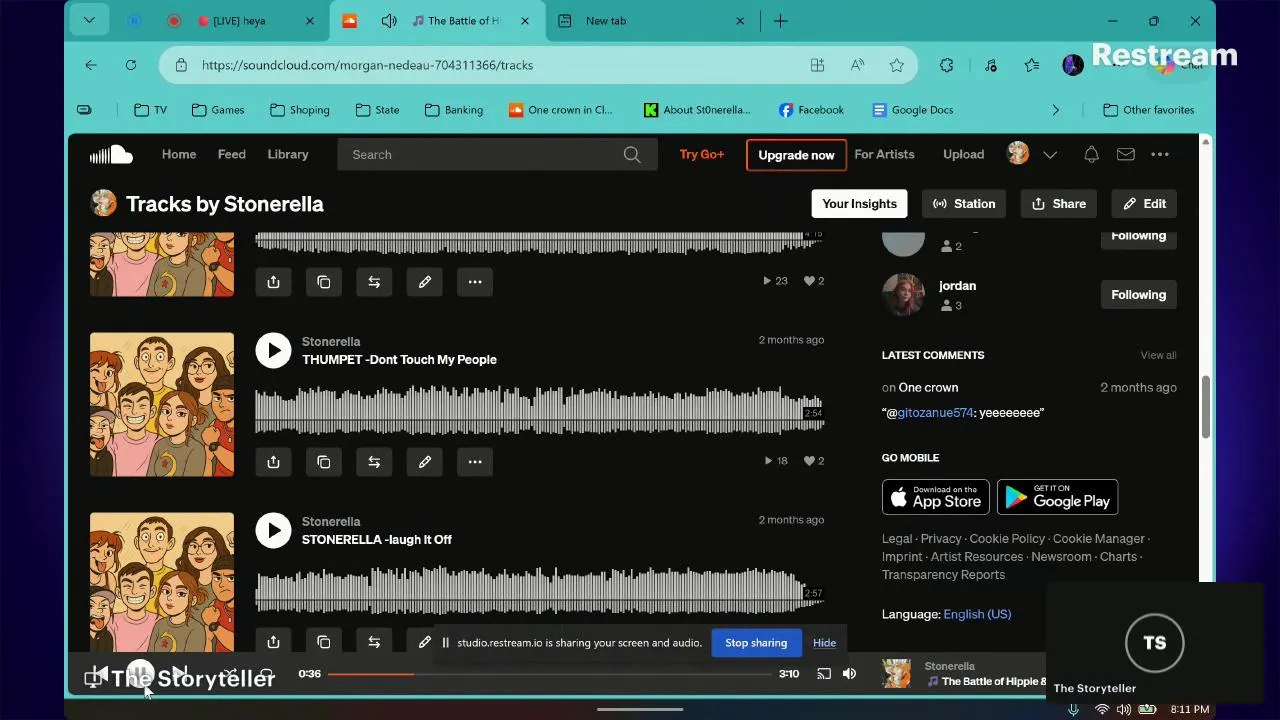Viewport: 1280px width, 720px height.
Task: Seek within THUMPET waveform
Action: [x=540, y=412]
